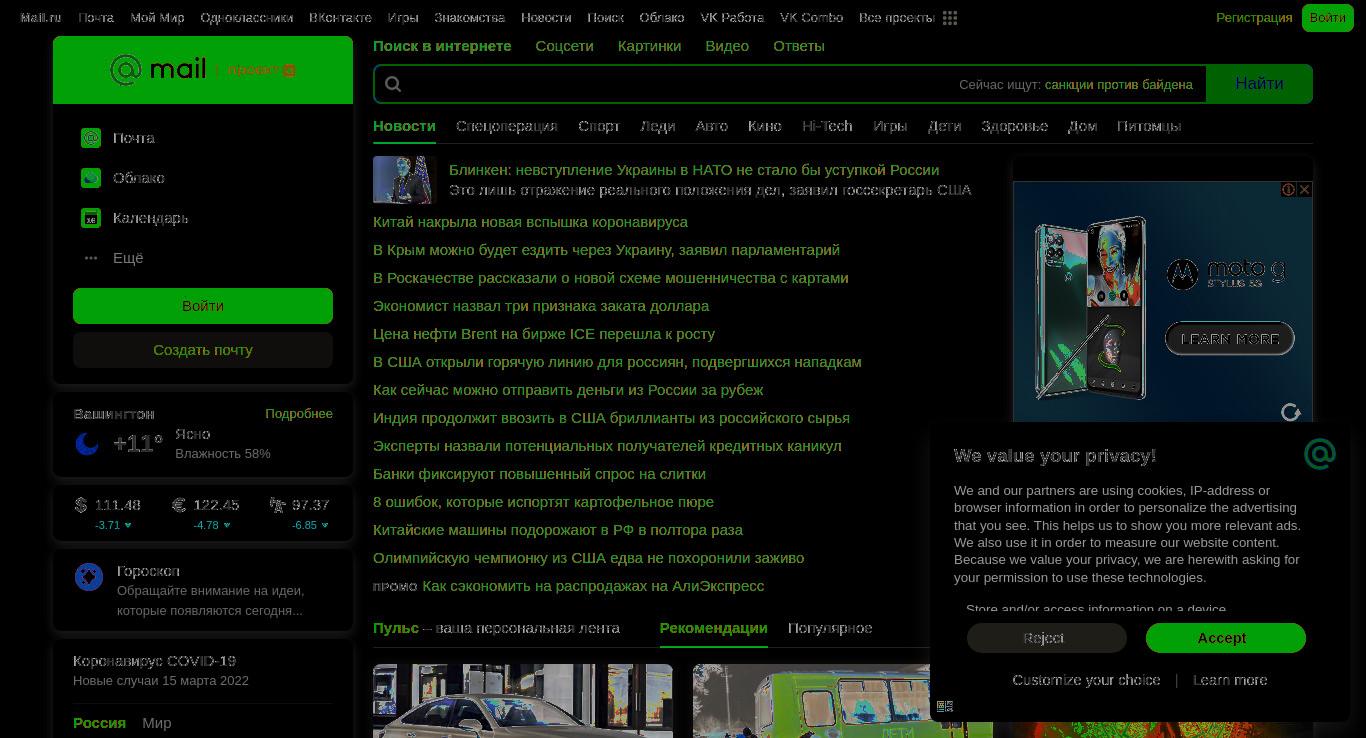Select Россия in COVID widget
1366x738 pixels.
99,723
